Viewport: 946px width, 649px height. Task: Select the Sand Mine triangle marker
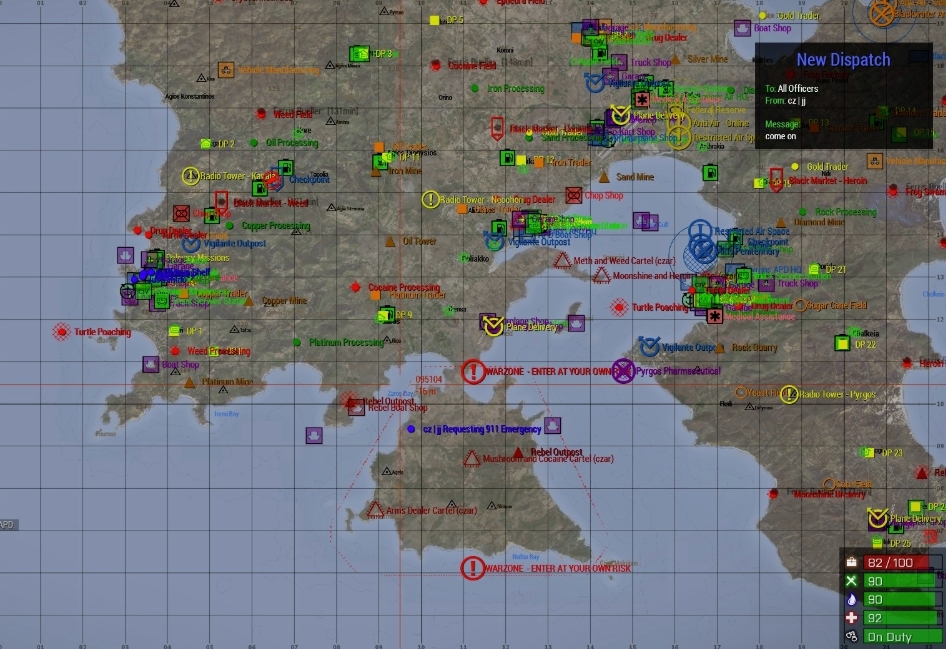click(604, 177)
